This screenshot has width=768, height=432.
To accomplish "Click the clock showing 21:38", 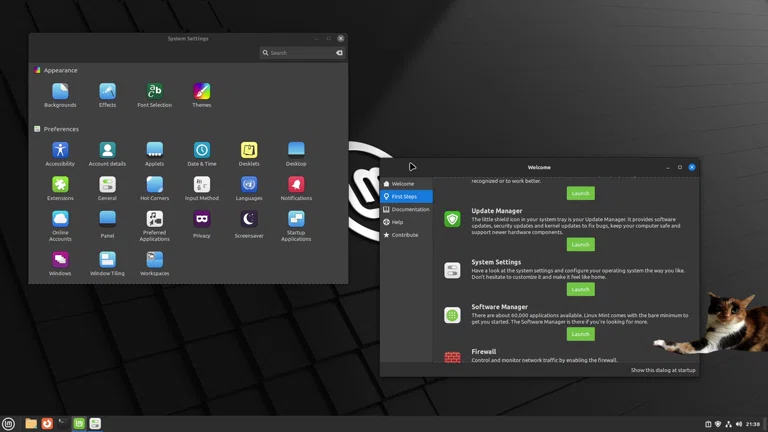I will [x=753, y=424].
